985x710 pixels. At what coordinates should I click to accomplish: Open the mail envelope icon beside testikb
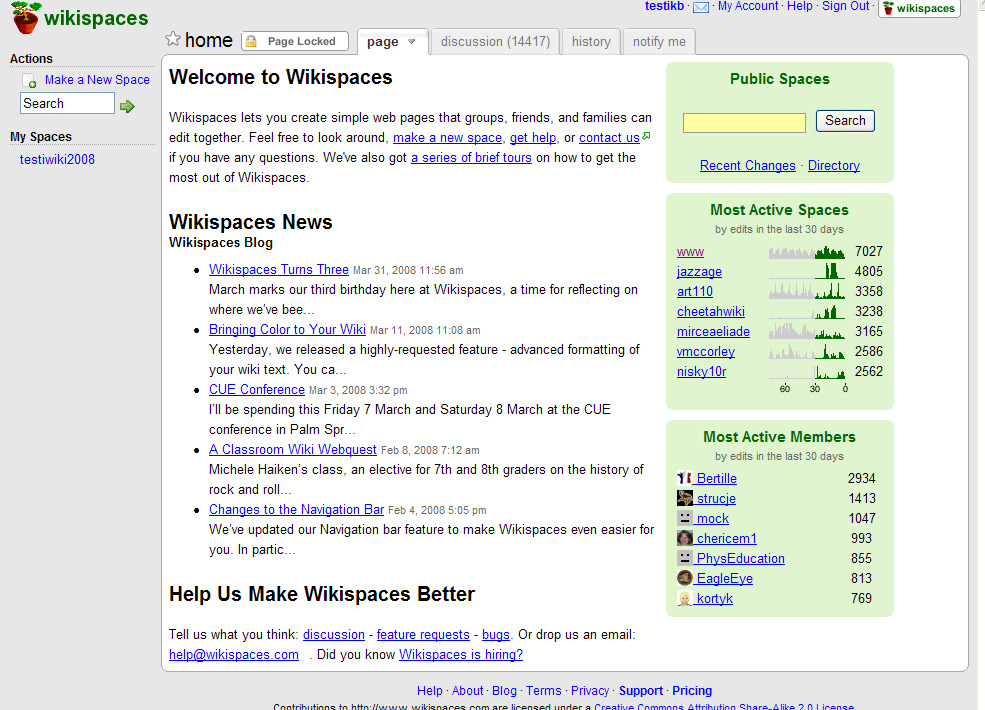coord(701,7)
